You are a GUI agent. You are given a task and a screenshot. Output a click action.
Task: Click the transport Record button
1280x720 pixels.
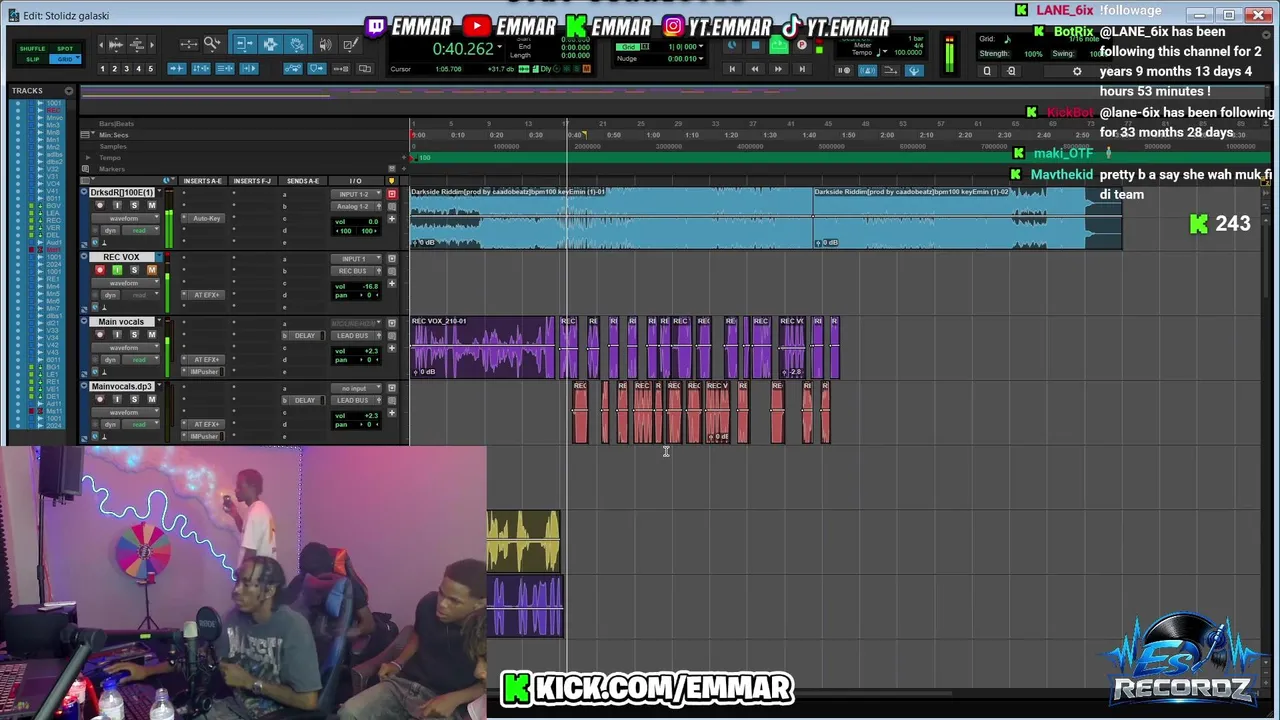click(801, 45)
